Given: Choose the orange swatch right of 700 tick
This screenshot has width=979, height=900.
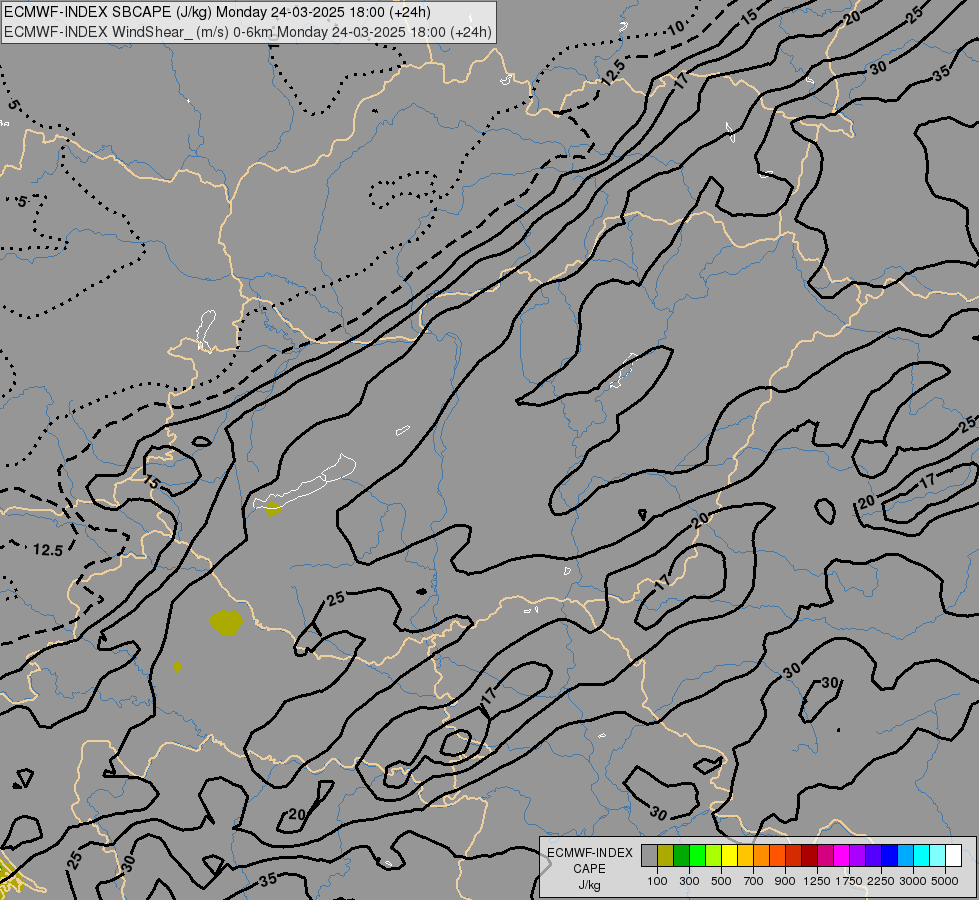Looking at the screenshot, I should click(762, 855).
